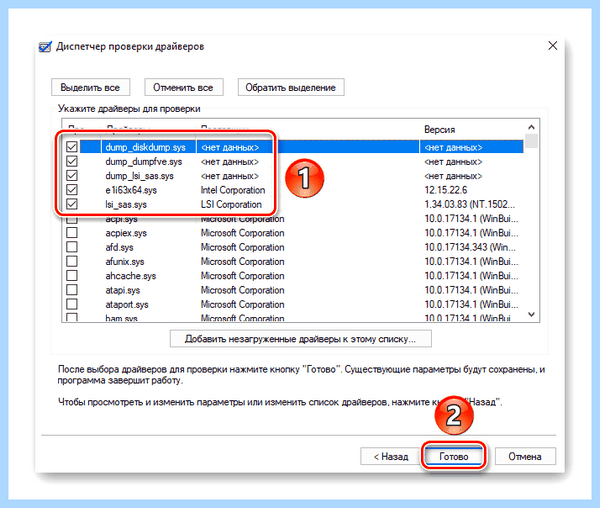Click version 10.0.17134.343 cell
This screenshot has width=600, height=508.
[470, 247]
